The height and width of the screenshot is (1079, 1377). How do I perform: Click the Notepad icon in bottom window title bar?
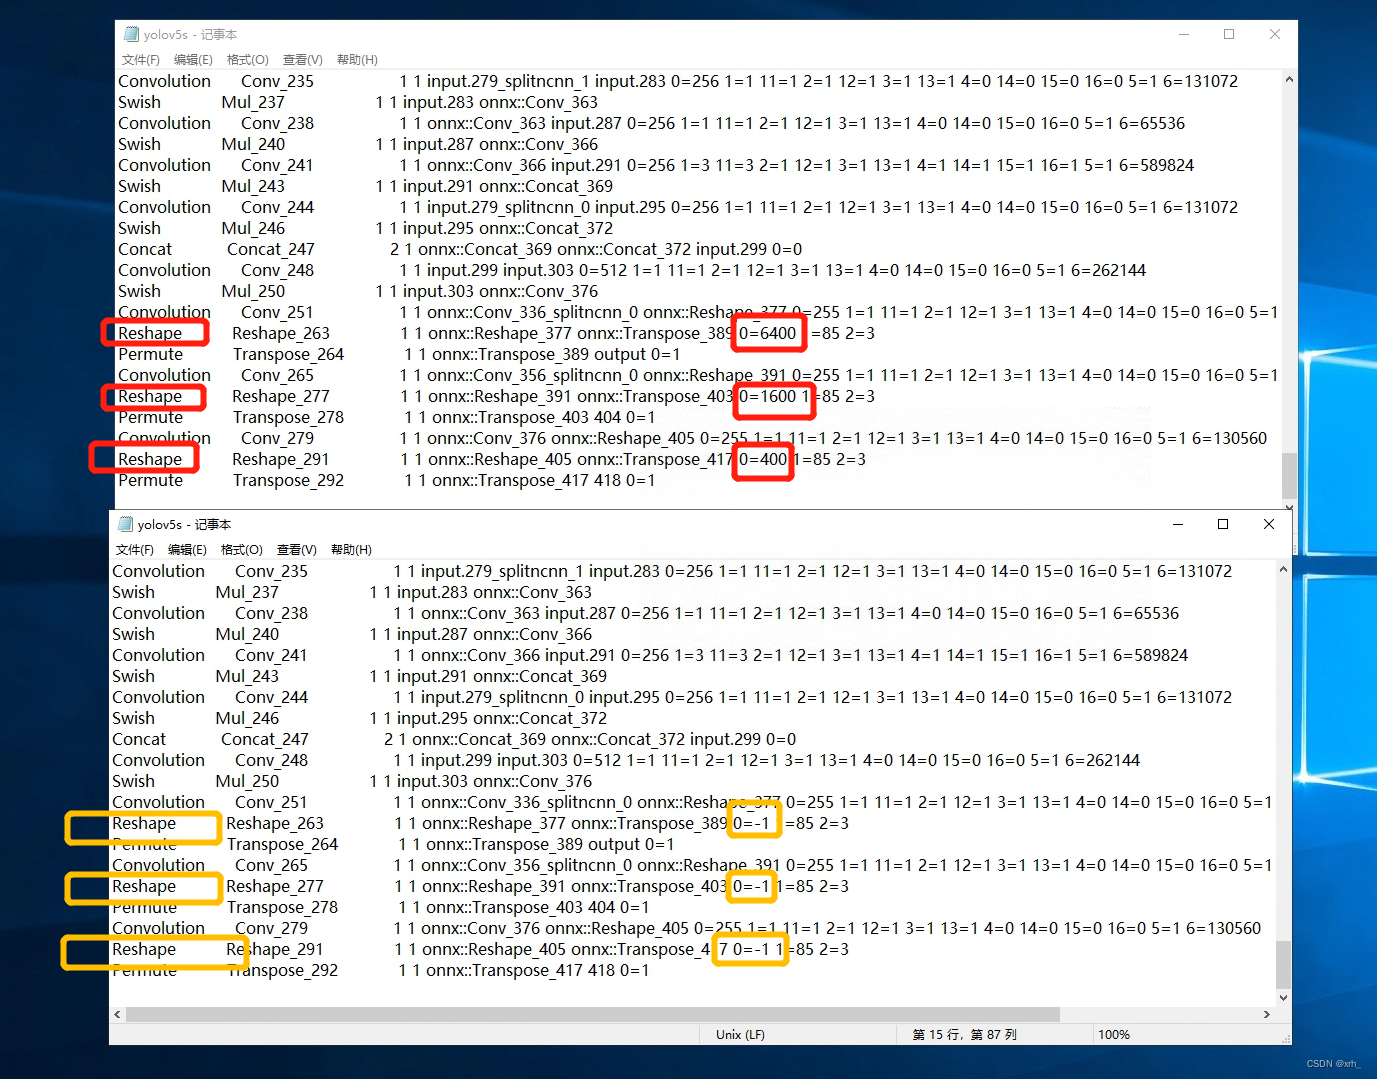coord(125,524)
